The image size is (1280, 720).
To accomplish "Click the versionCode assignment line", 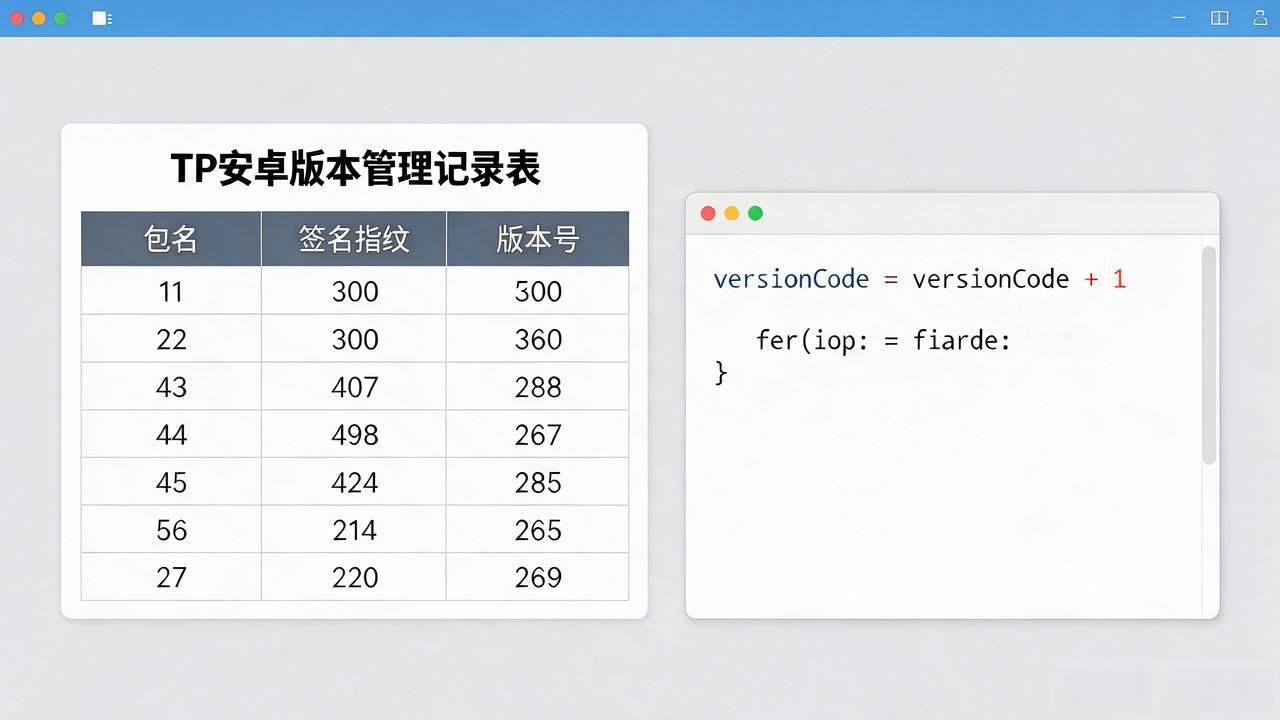I will point(920,279).
